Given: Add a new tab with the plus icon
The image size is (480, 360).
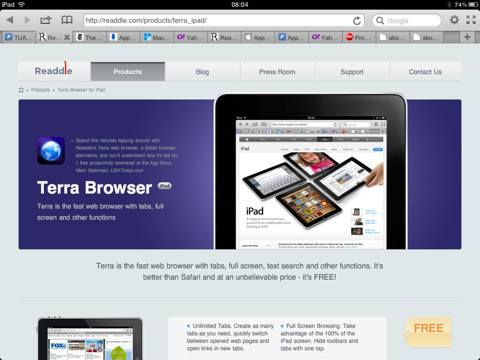Looking at the screenshot, I should [x=467, y=37].
